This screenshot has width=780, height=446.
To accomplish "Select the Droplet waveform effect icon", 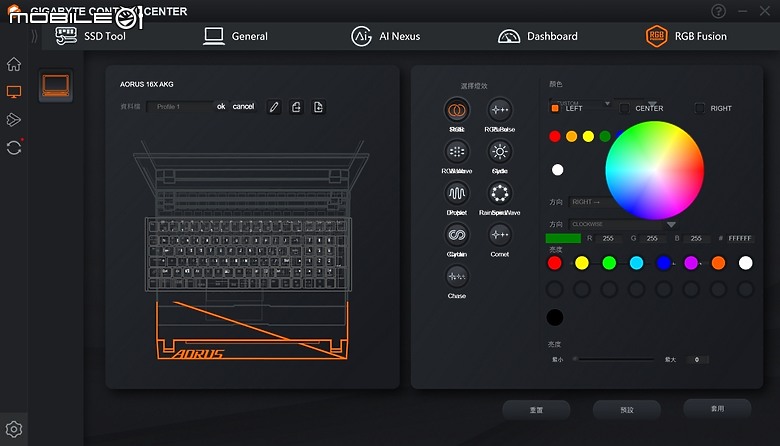I will click(x=457, y=193).
